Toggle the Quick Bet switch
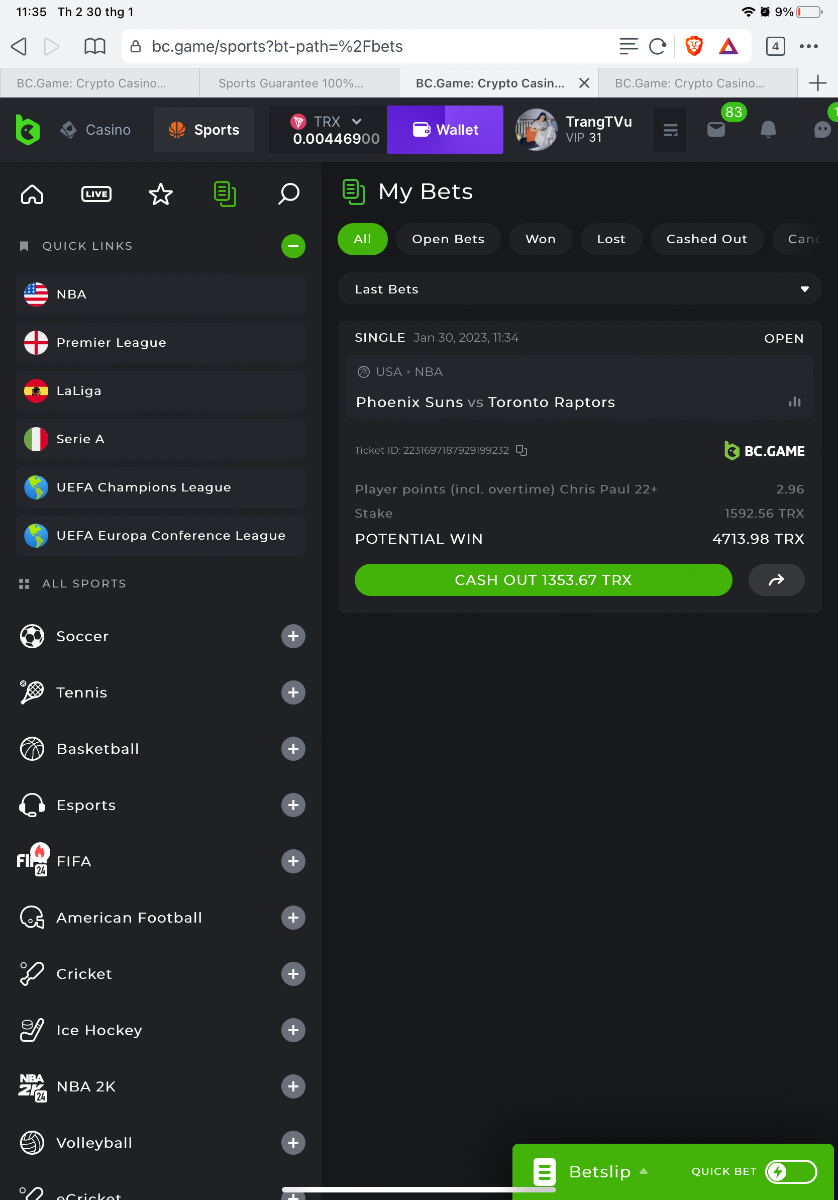The height and width of the screenshot is (1200, 838). coord(790,1172)
